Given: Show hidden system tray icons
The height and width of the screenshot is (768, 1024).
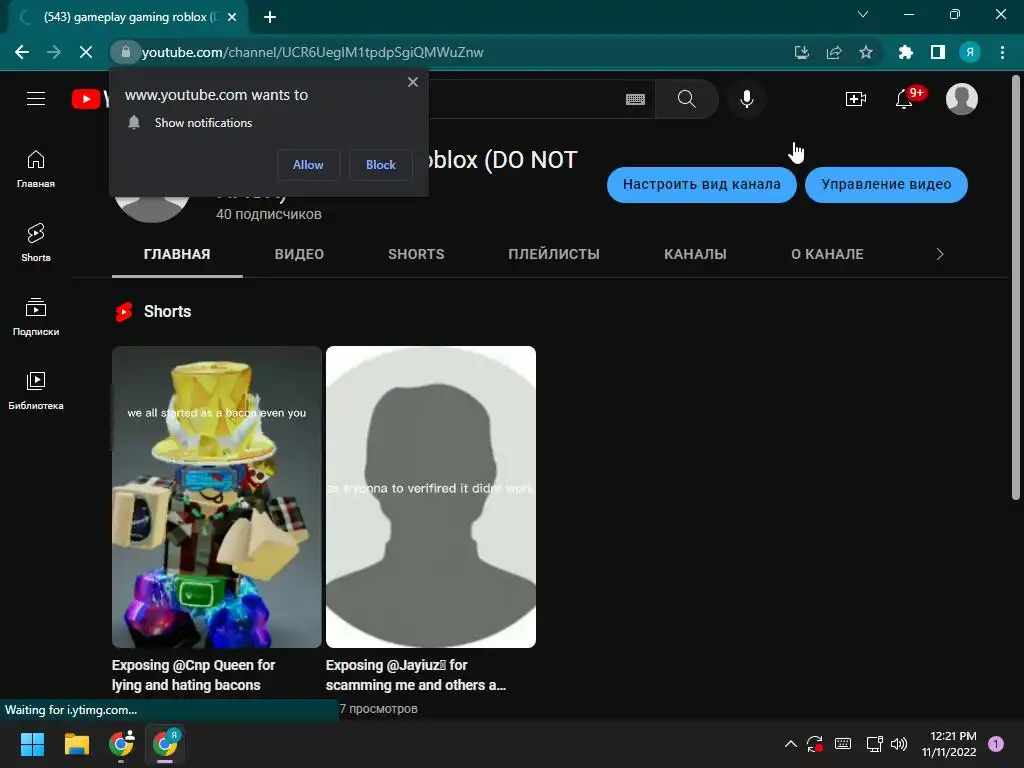Looking at the screenshot, I should 790,744.
